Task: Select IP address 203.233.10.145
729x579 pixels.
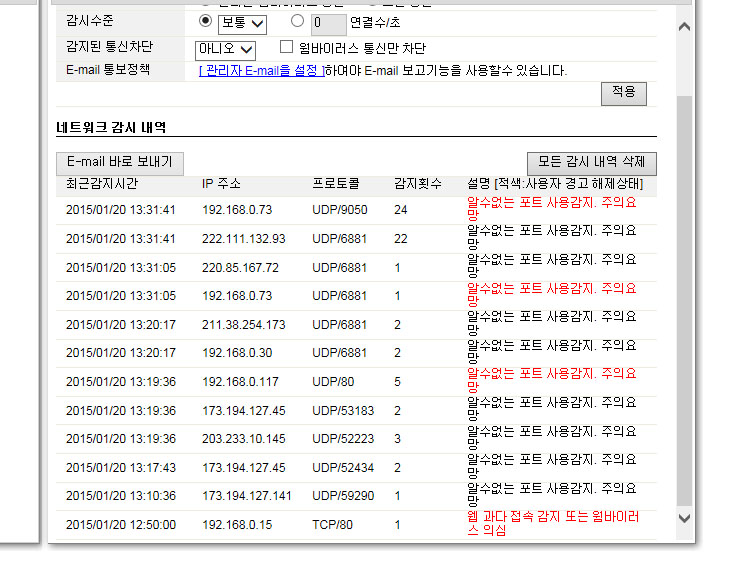Action: pos(244,439)
